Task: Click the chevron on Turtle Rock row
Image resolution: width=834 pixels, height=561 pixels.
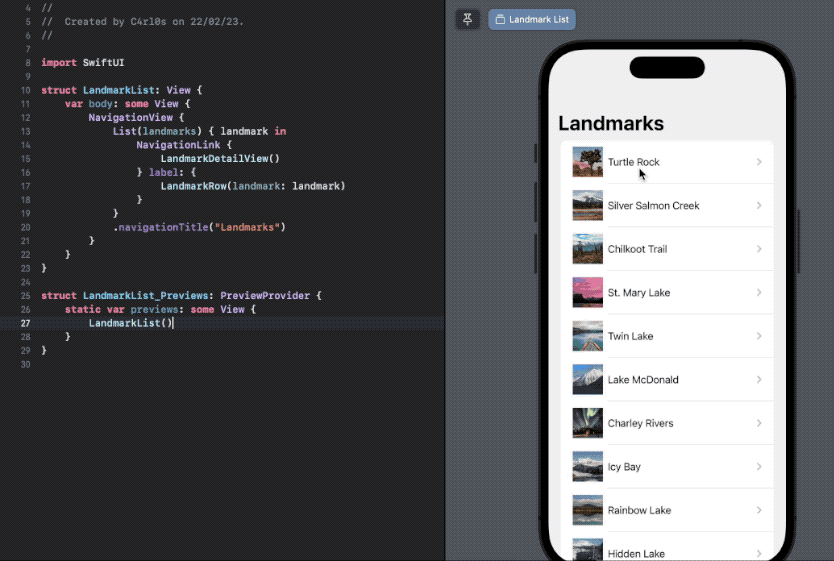Action: 759,162
